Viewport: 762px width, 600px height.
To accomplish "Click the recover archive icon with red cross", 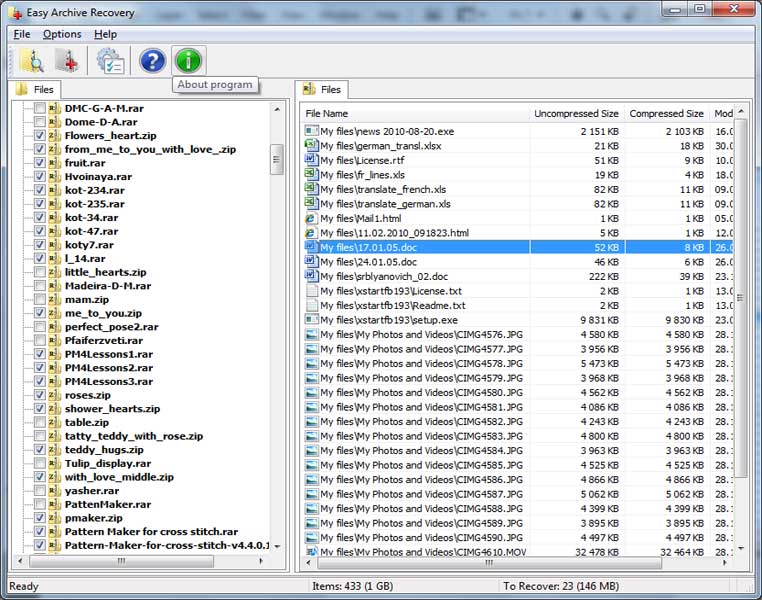I will [x=68, y=61].
